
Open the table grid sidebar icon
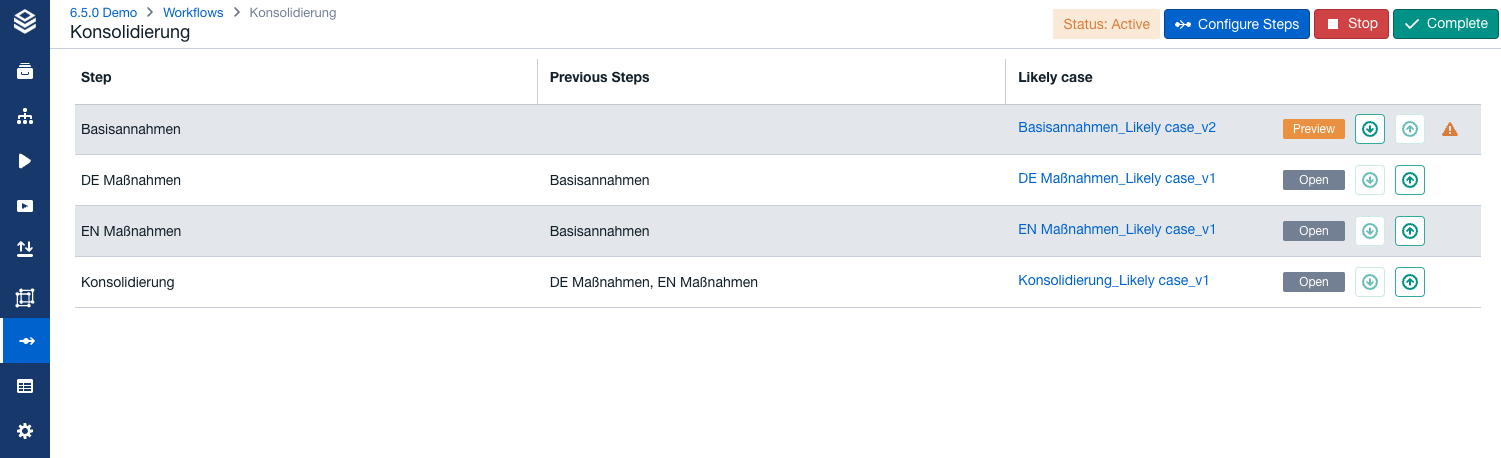point(25,386)
